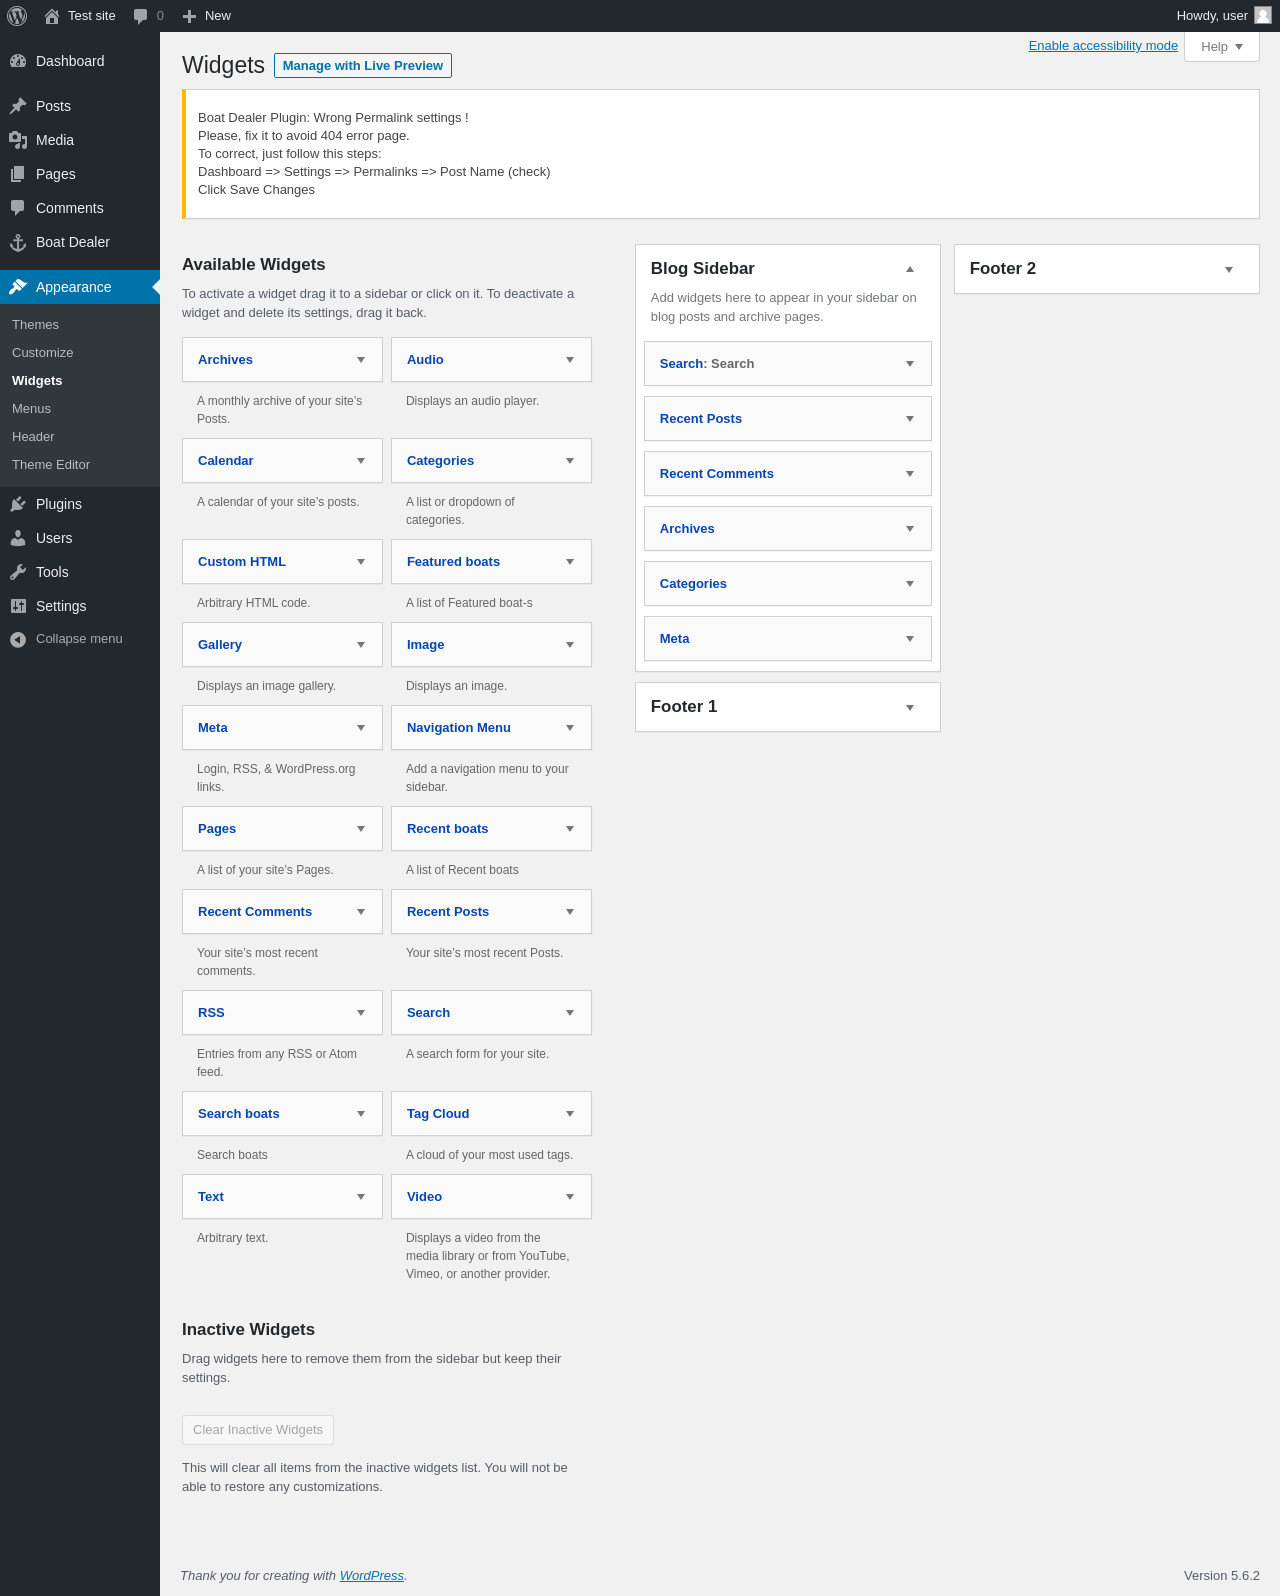1280x1596 pixels.
Task: Select the RSS widget title
Action: (x=211, y=1013)
